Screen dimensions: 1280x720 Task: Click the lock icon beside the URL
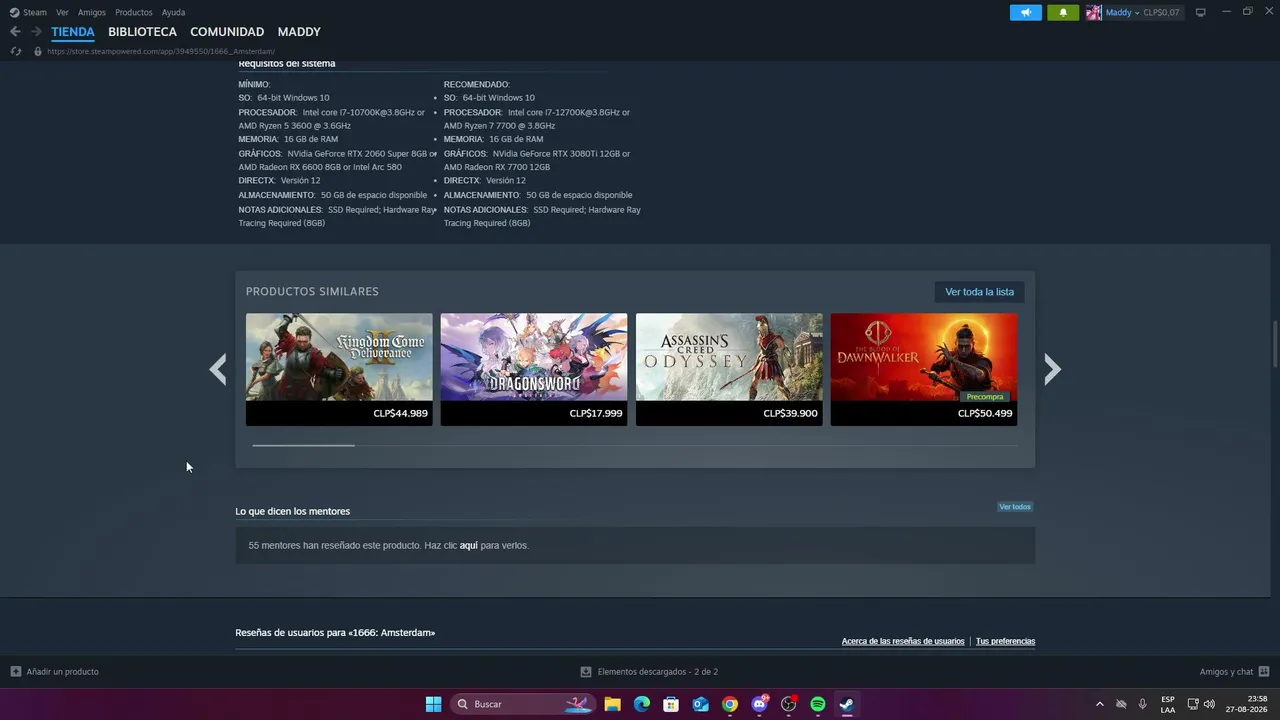pos(38,51)
